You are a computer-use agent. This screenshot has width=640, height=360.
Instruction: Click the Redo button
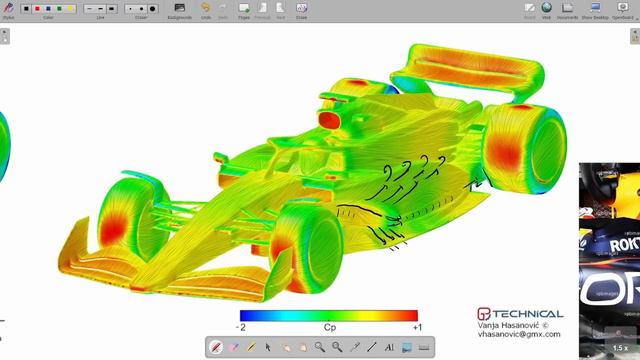coord(222,11)
